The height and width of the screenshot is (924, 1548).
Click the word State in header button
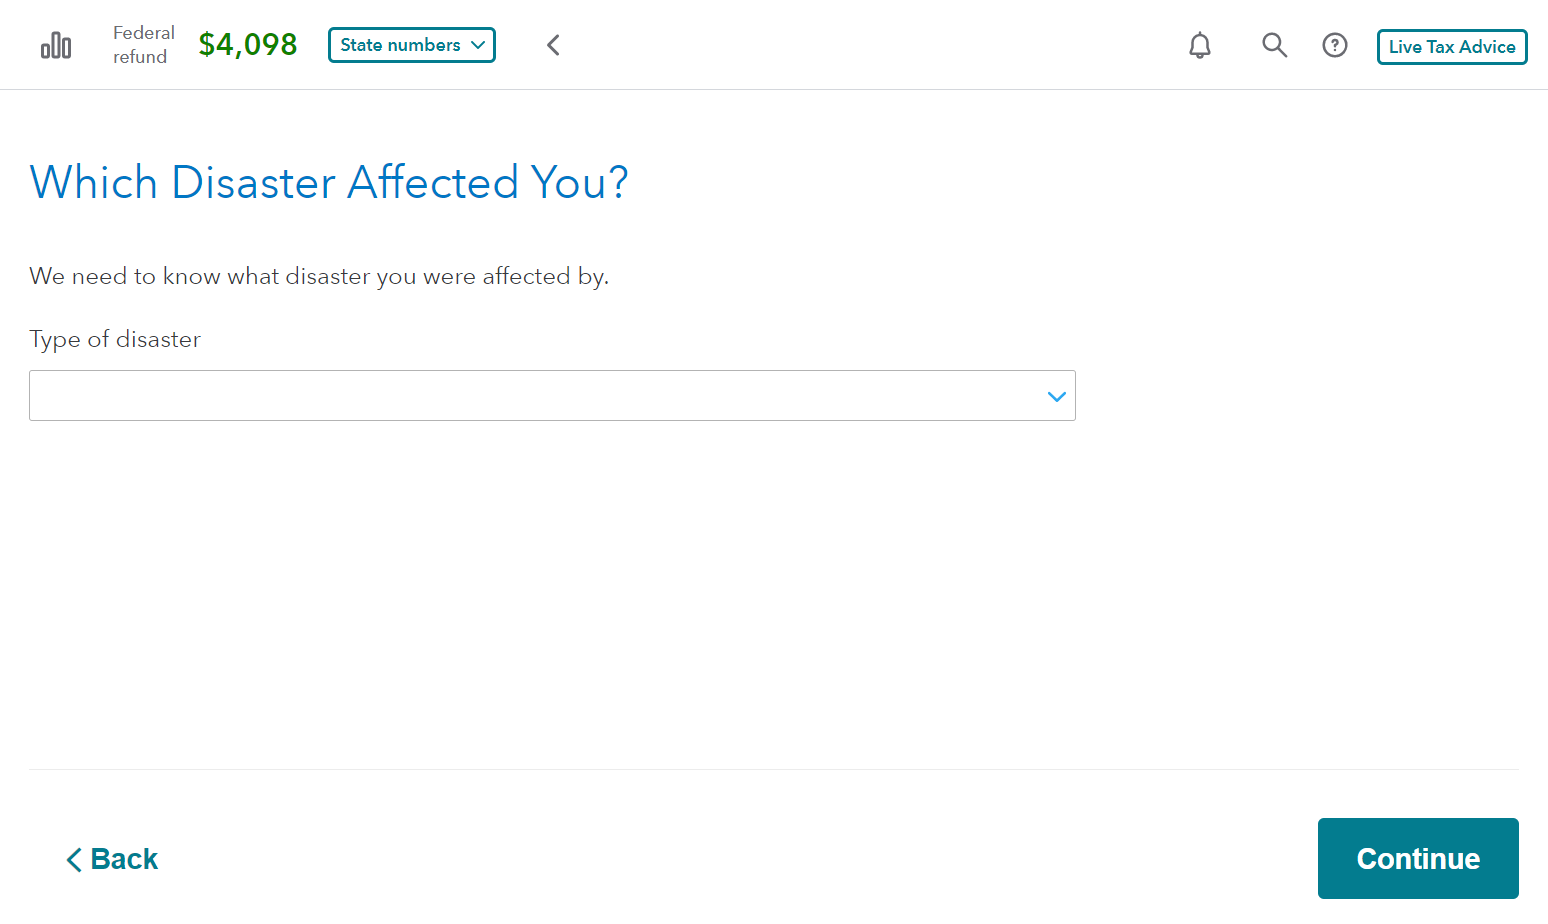[361, 45]
